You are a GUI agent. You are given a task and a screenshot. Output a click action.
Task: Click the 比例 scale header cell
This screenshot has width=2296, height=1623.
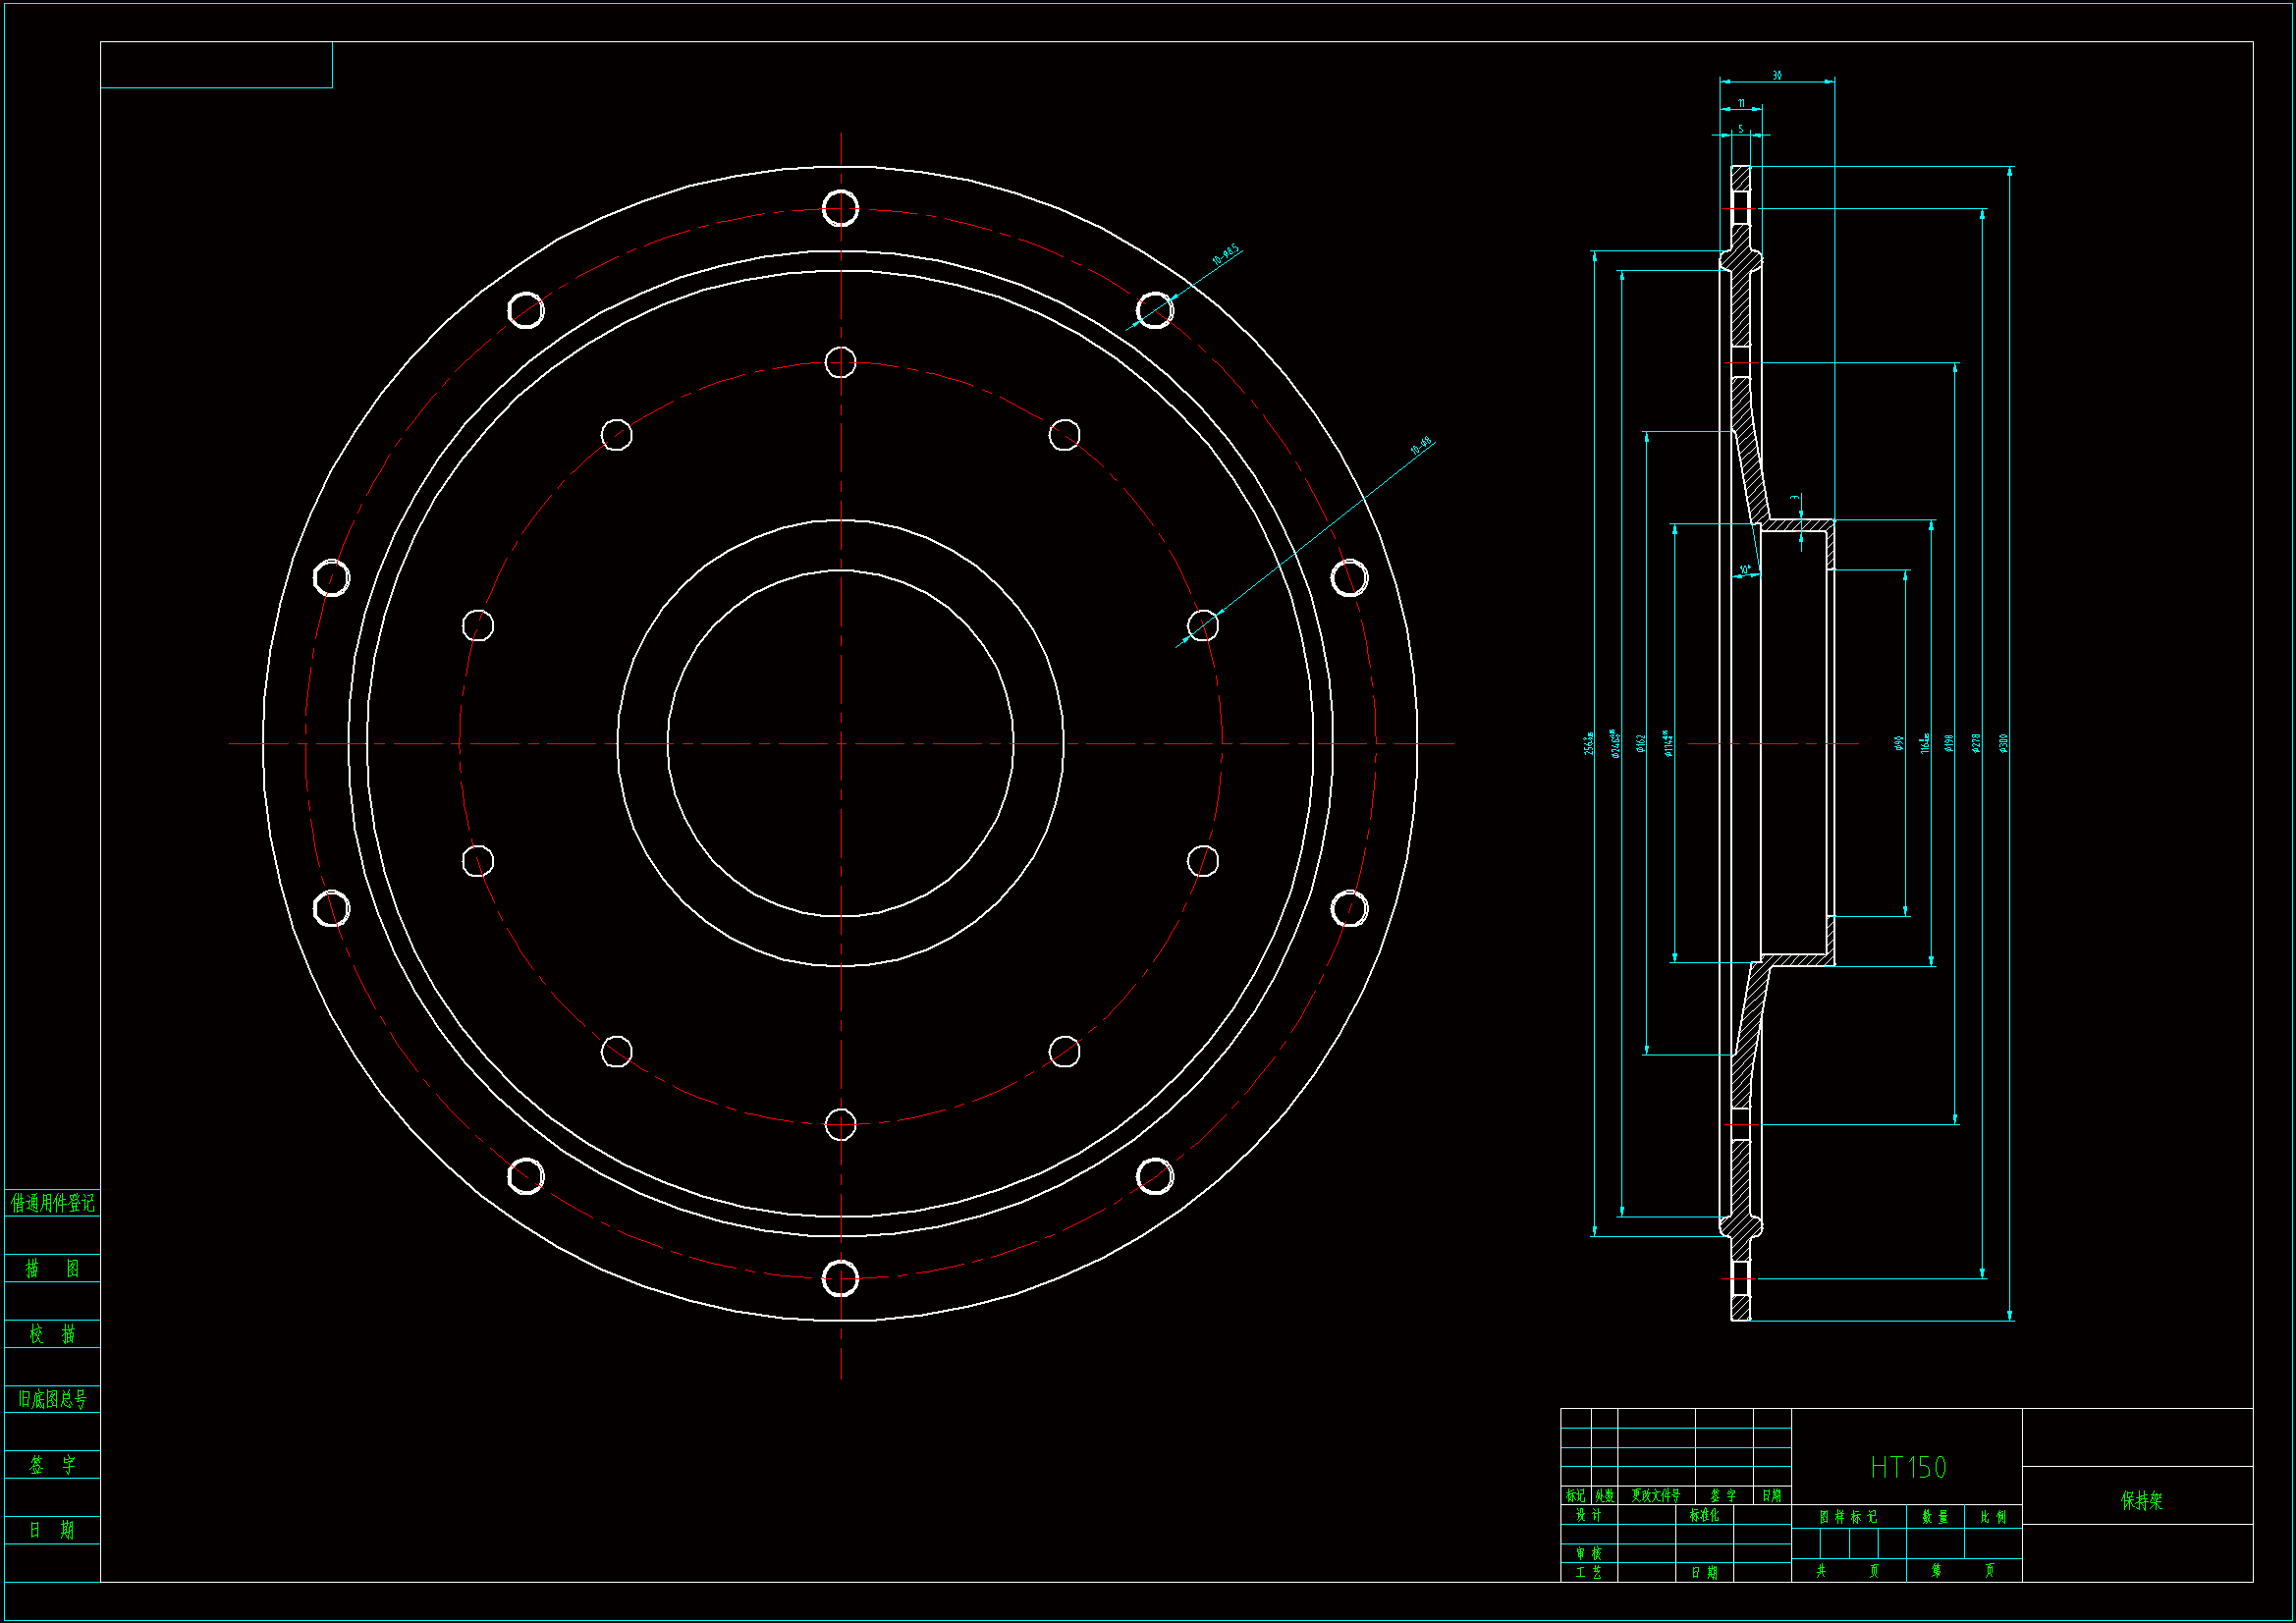[x=1993, y=1517]
